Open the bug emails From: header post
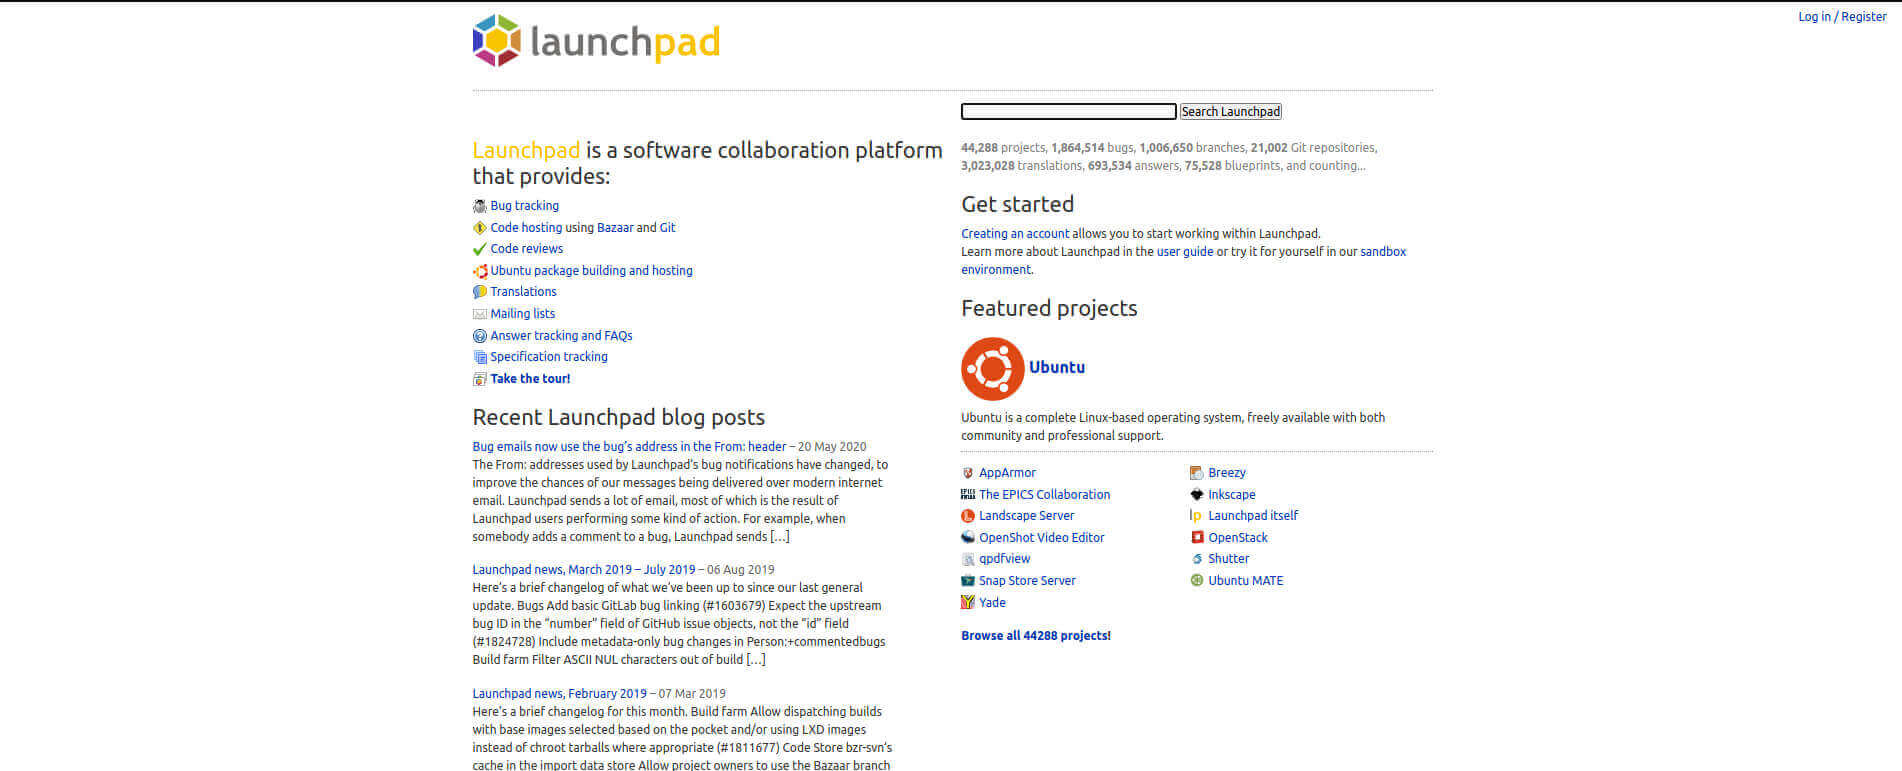Screen dimensions: 1902x771 point(629,447)
